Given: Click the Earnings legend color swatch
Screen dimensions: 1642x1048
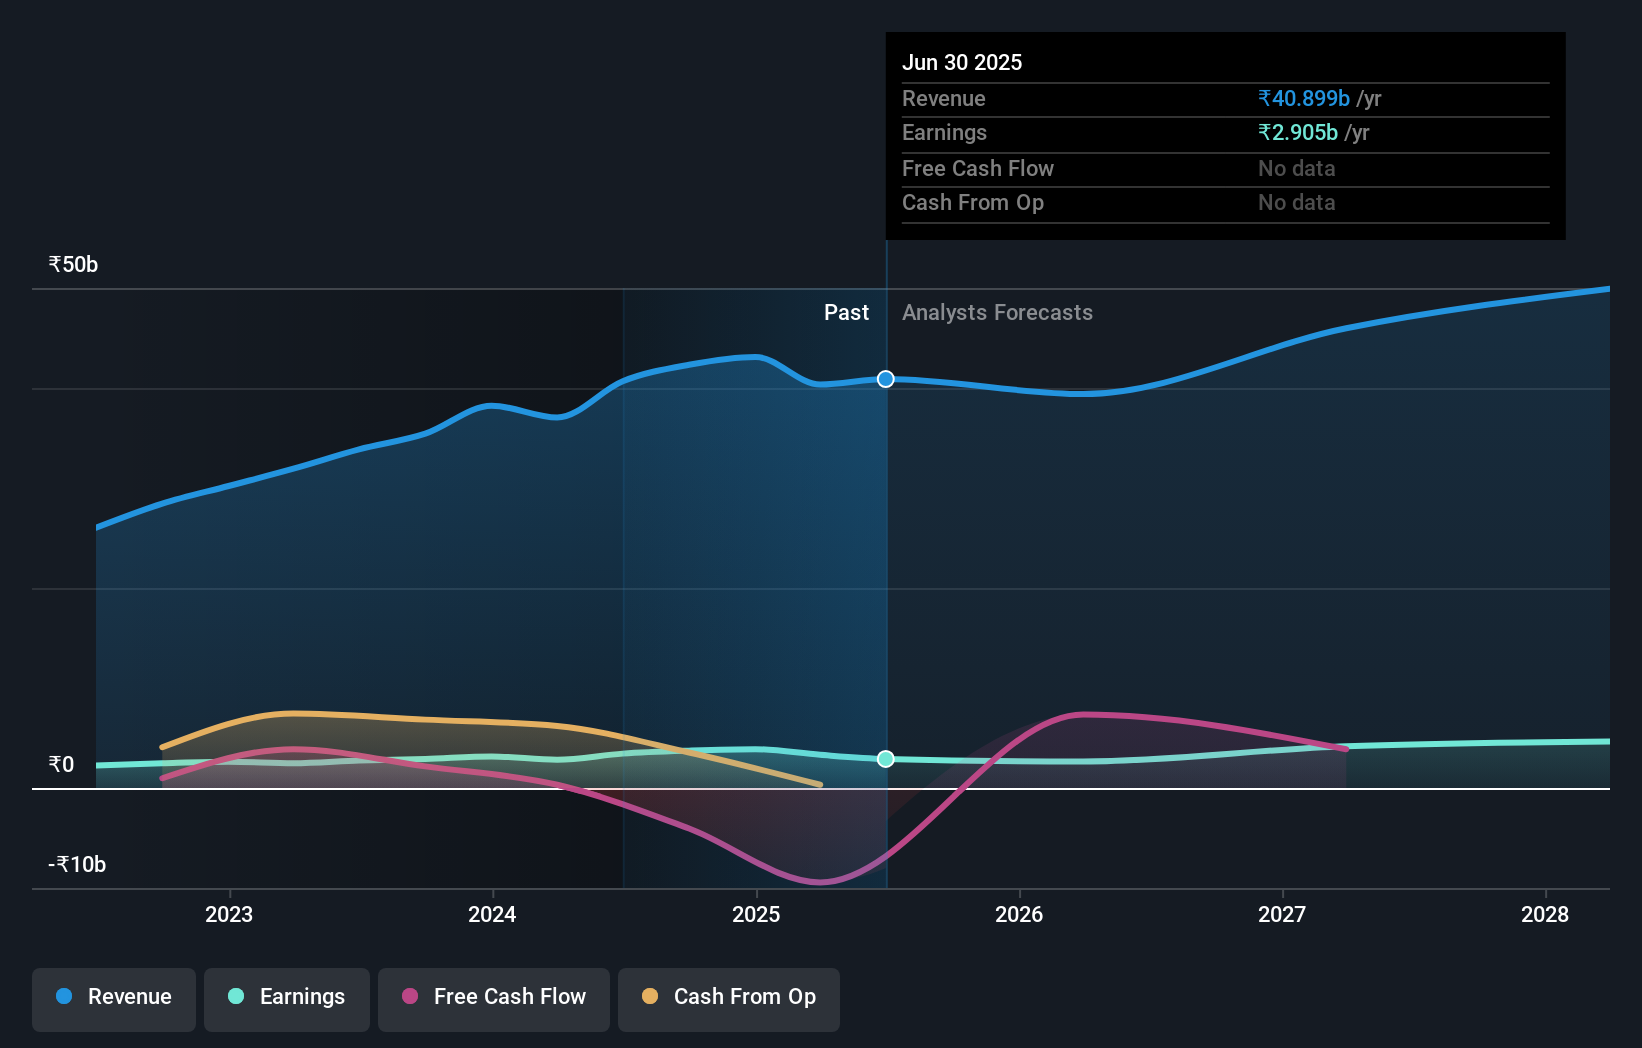Looking at the screenshot, I should pos(236,997).
